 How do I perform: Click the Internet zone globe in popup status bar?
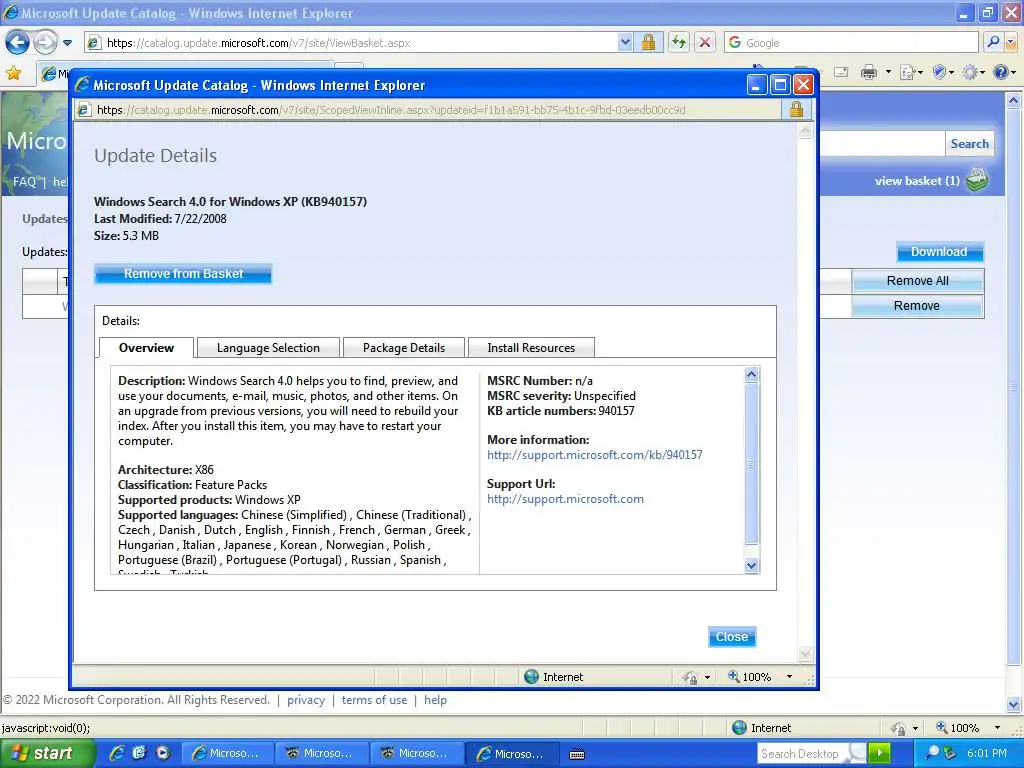point(532,677)
